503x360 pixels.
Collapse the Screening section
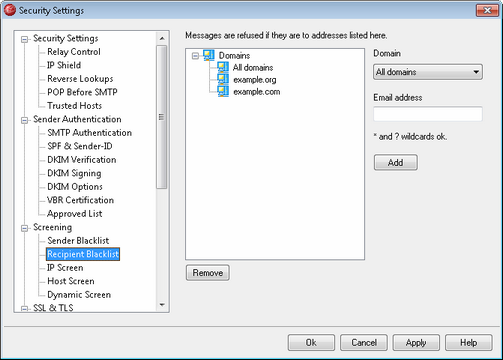click(x=24, y=228)
